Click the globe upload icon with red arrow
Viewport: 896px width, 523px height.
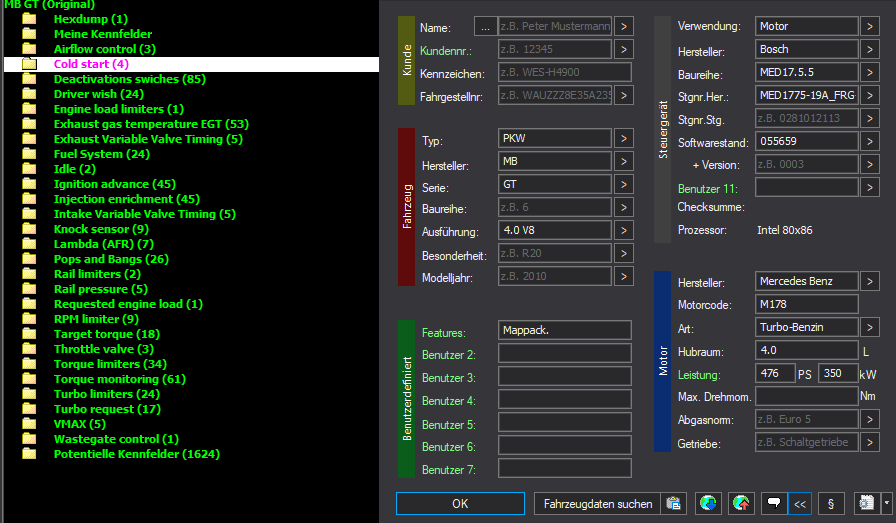click(741, 504)
